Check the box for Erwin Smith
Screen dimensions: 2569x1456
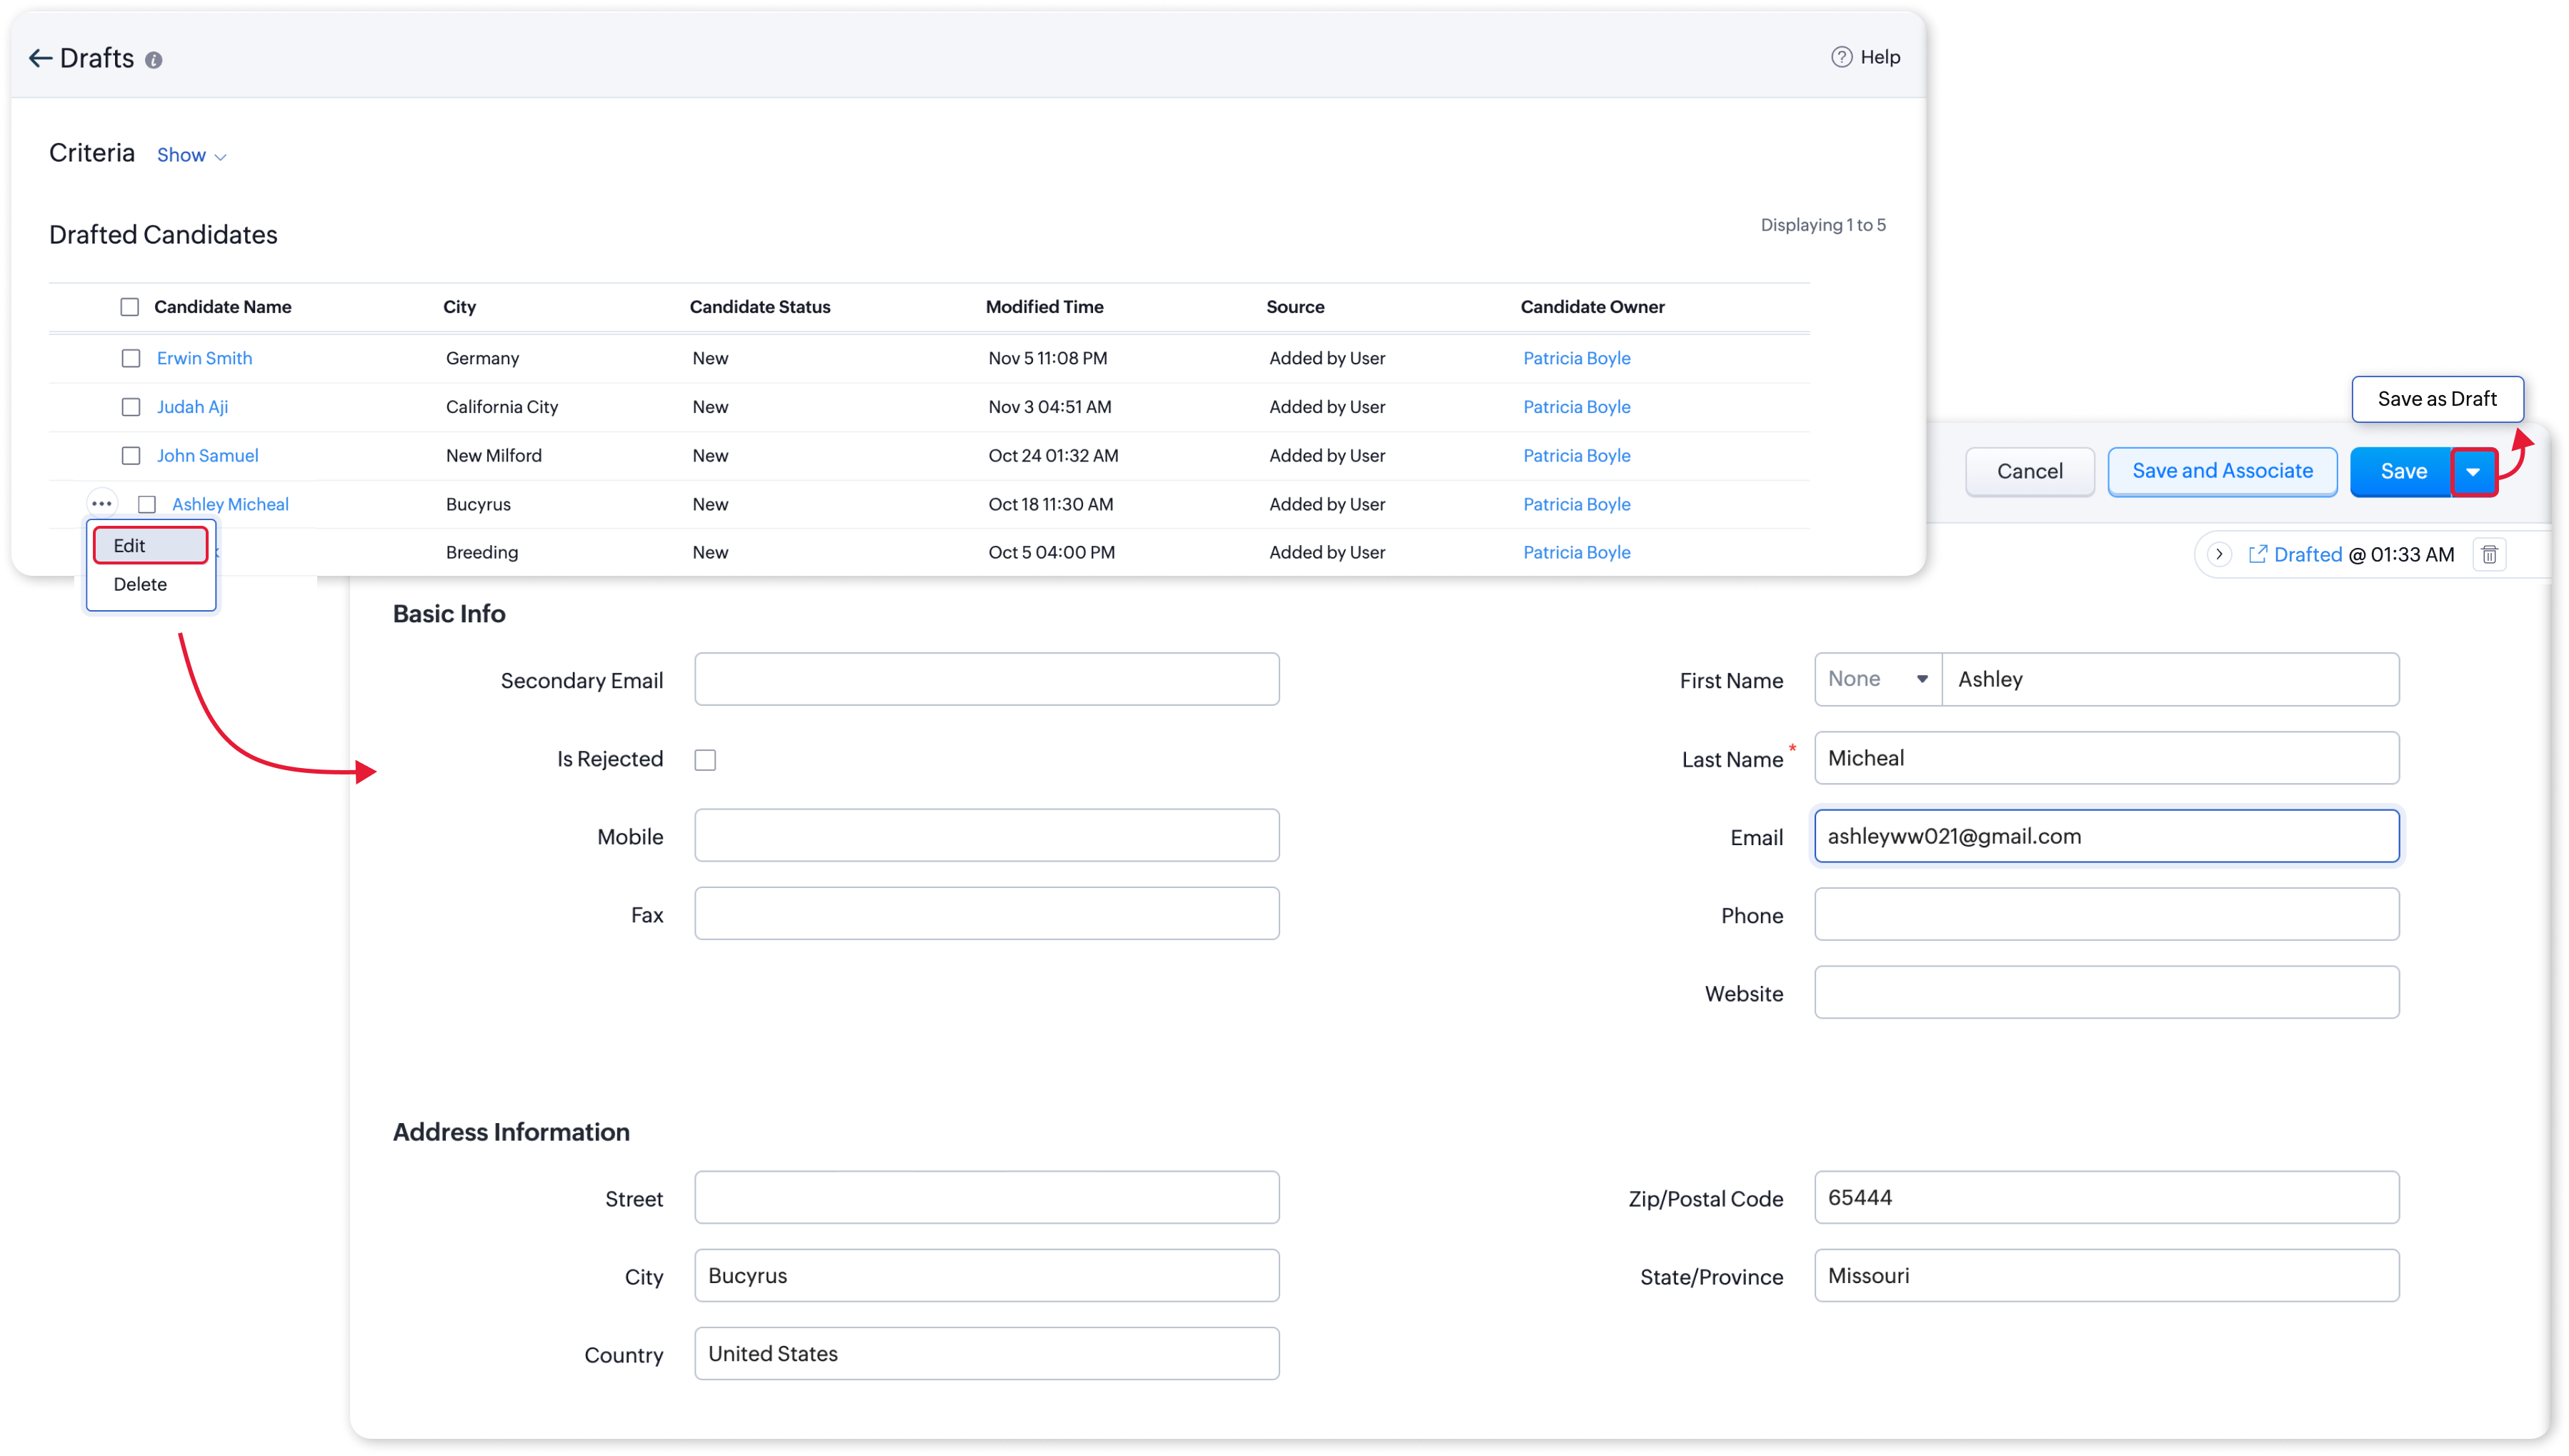point(131,358)
